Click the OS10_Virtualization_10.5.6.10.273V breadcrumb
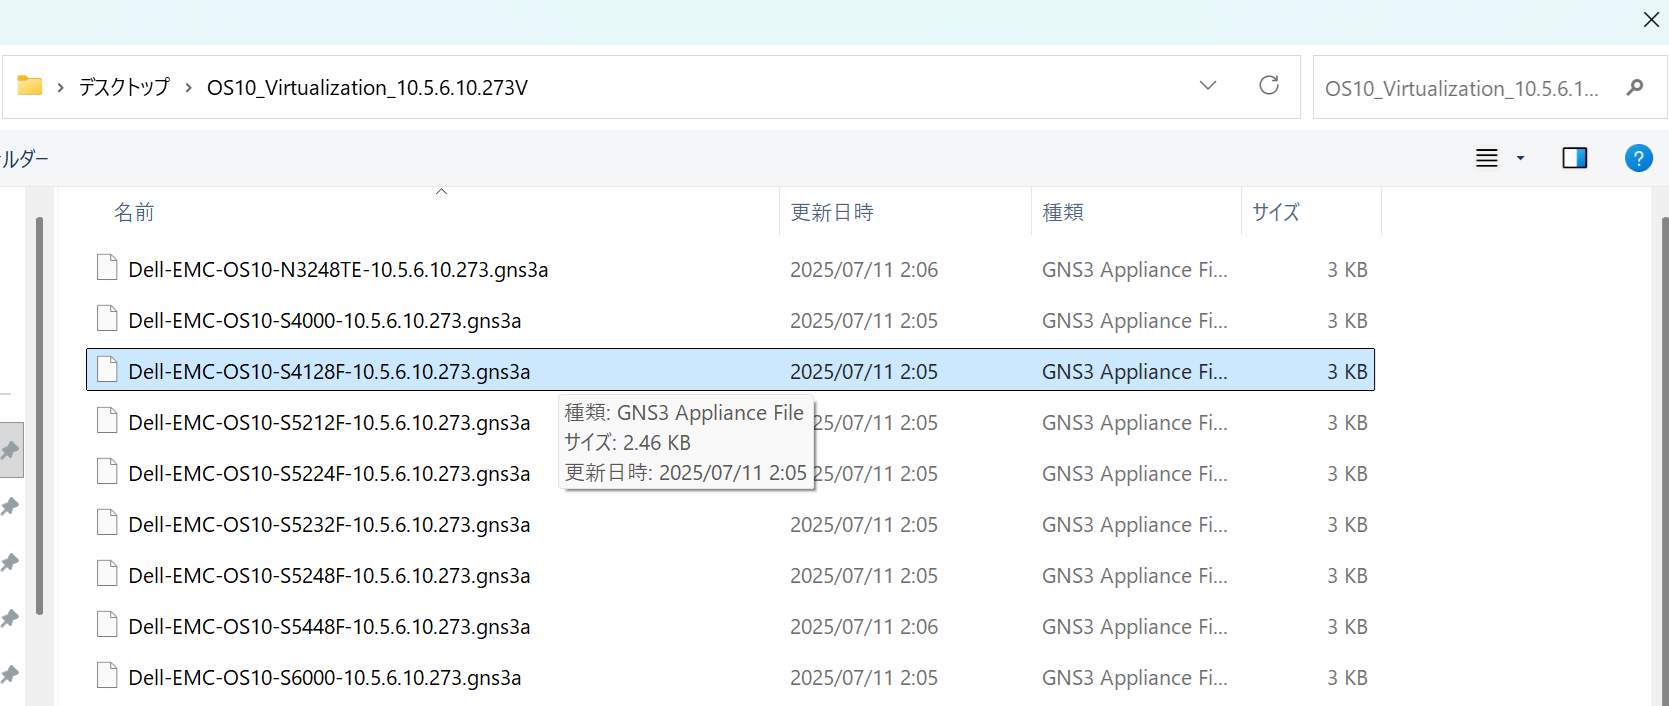Viewport: 1669px width, 706px height. click(367, 88)
